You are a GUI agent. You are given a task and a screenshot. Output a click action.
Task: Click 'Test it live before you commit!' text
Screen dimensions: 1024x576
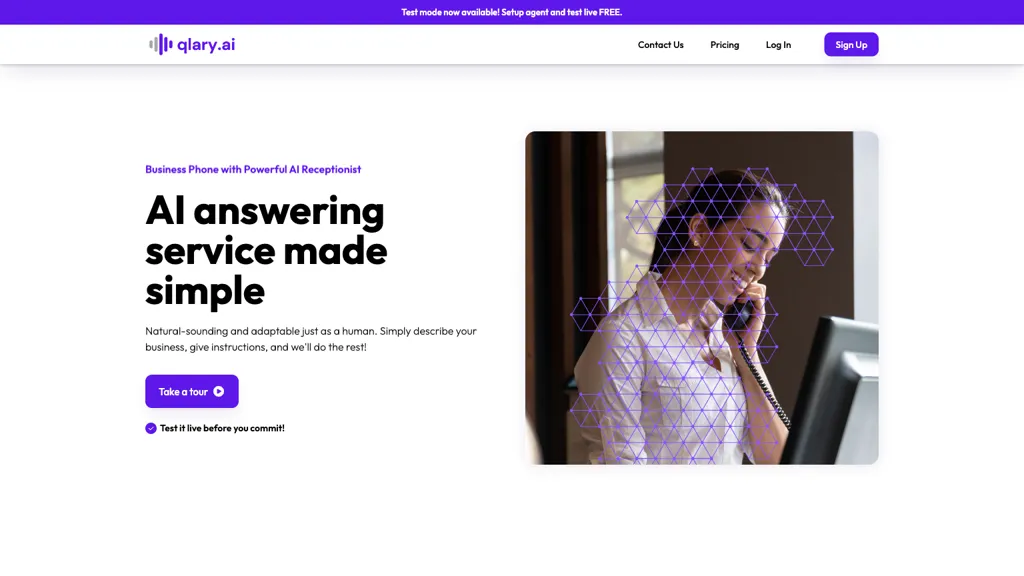click(x=222, y=428)
